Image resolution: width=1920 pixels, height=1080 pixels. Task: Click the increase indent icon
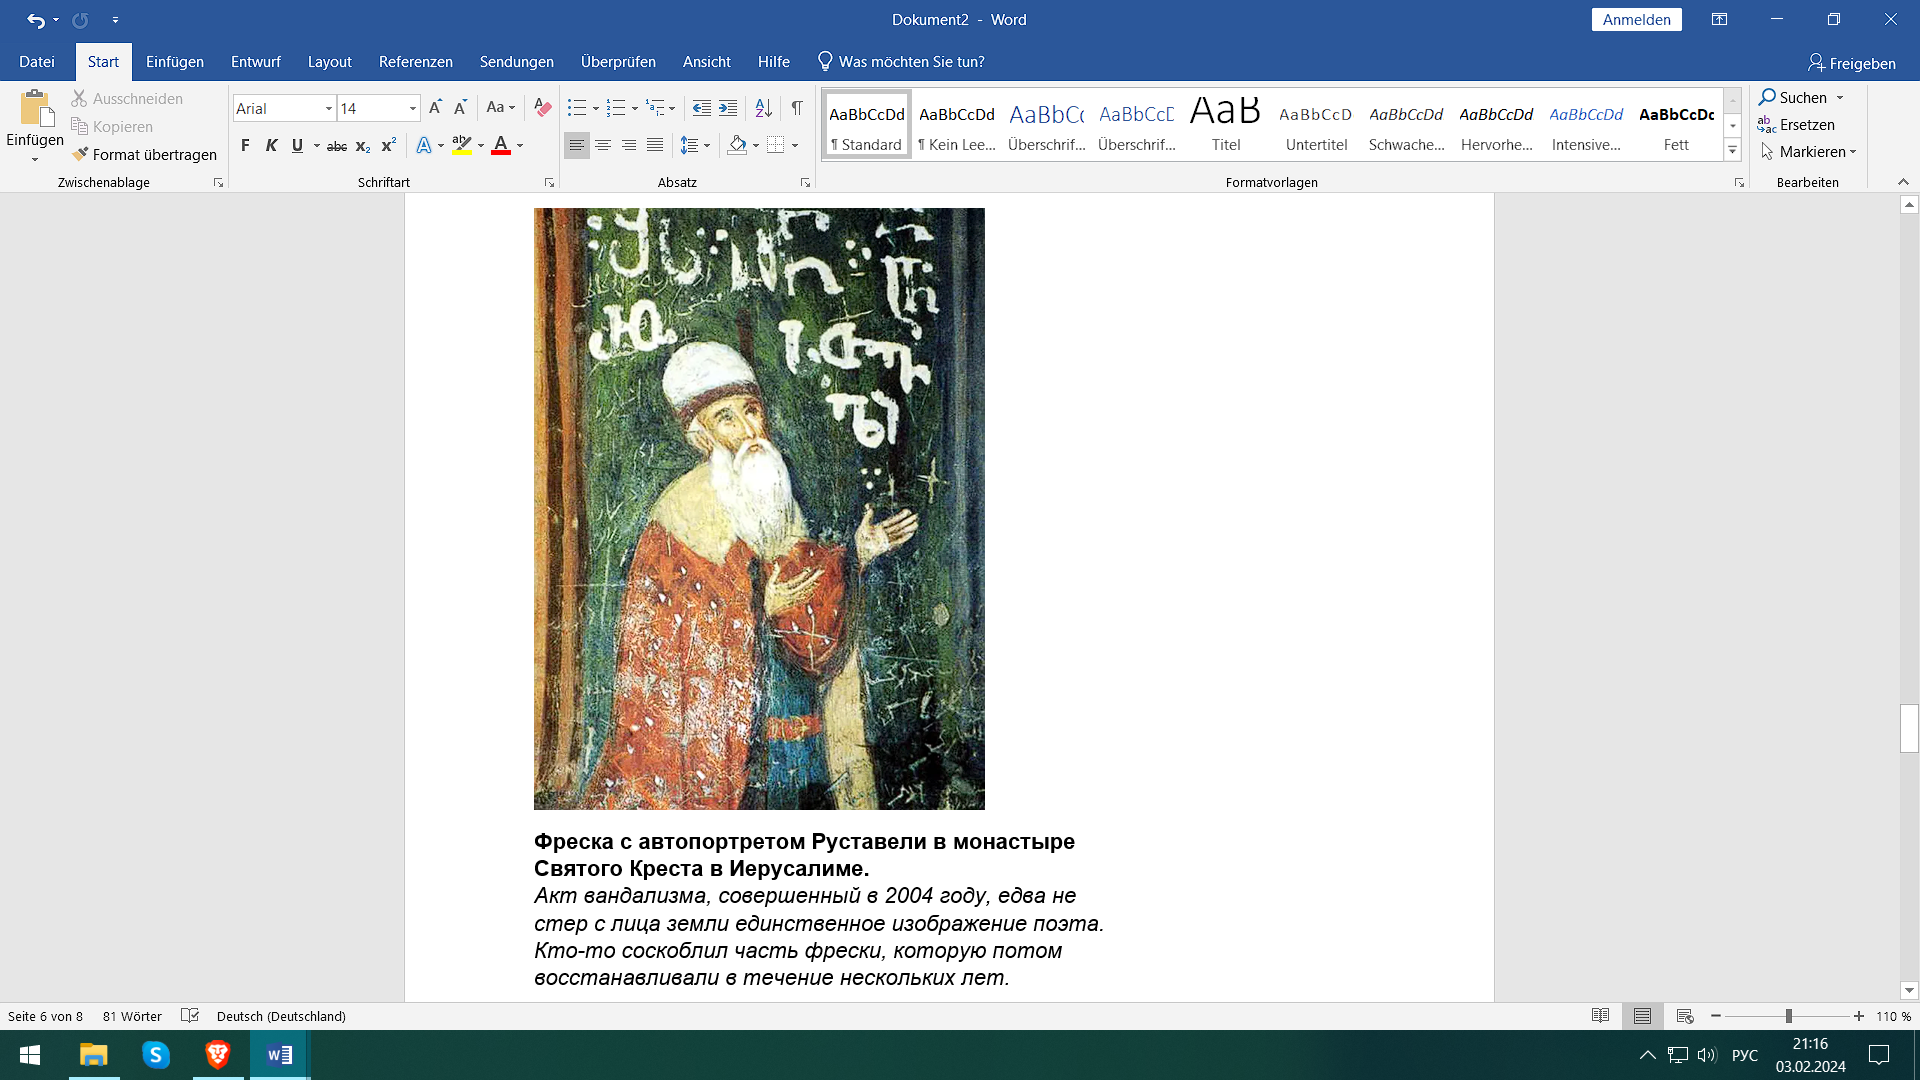[x=728, y=107]
